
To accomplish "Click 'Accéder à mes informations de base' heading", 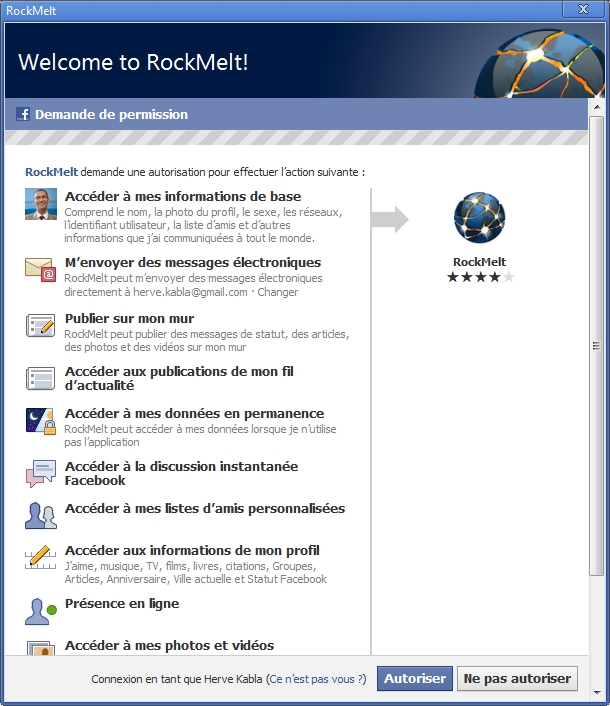I will (183, 196).
